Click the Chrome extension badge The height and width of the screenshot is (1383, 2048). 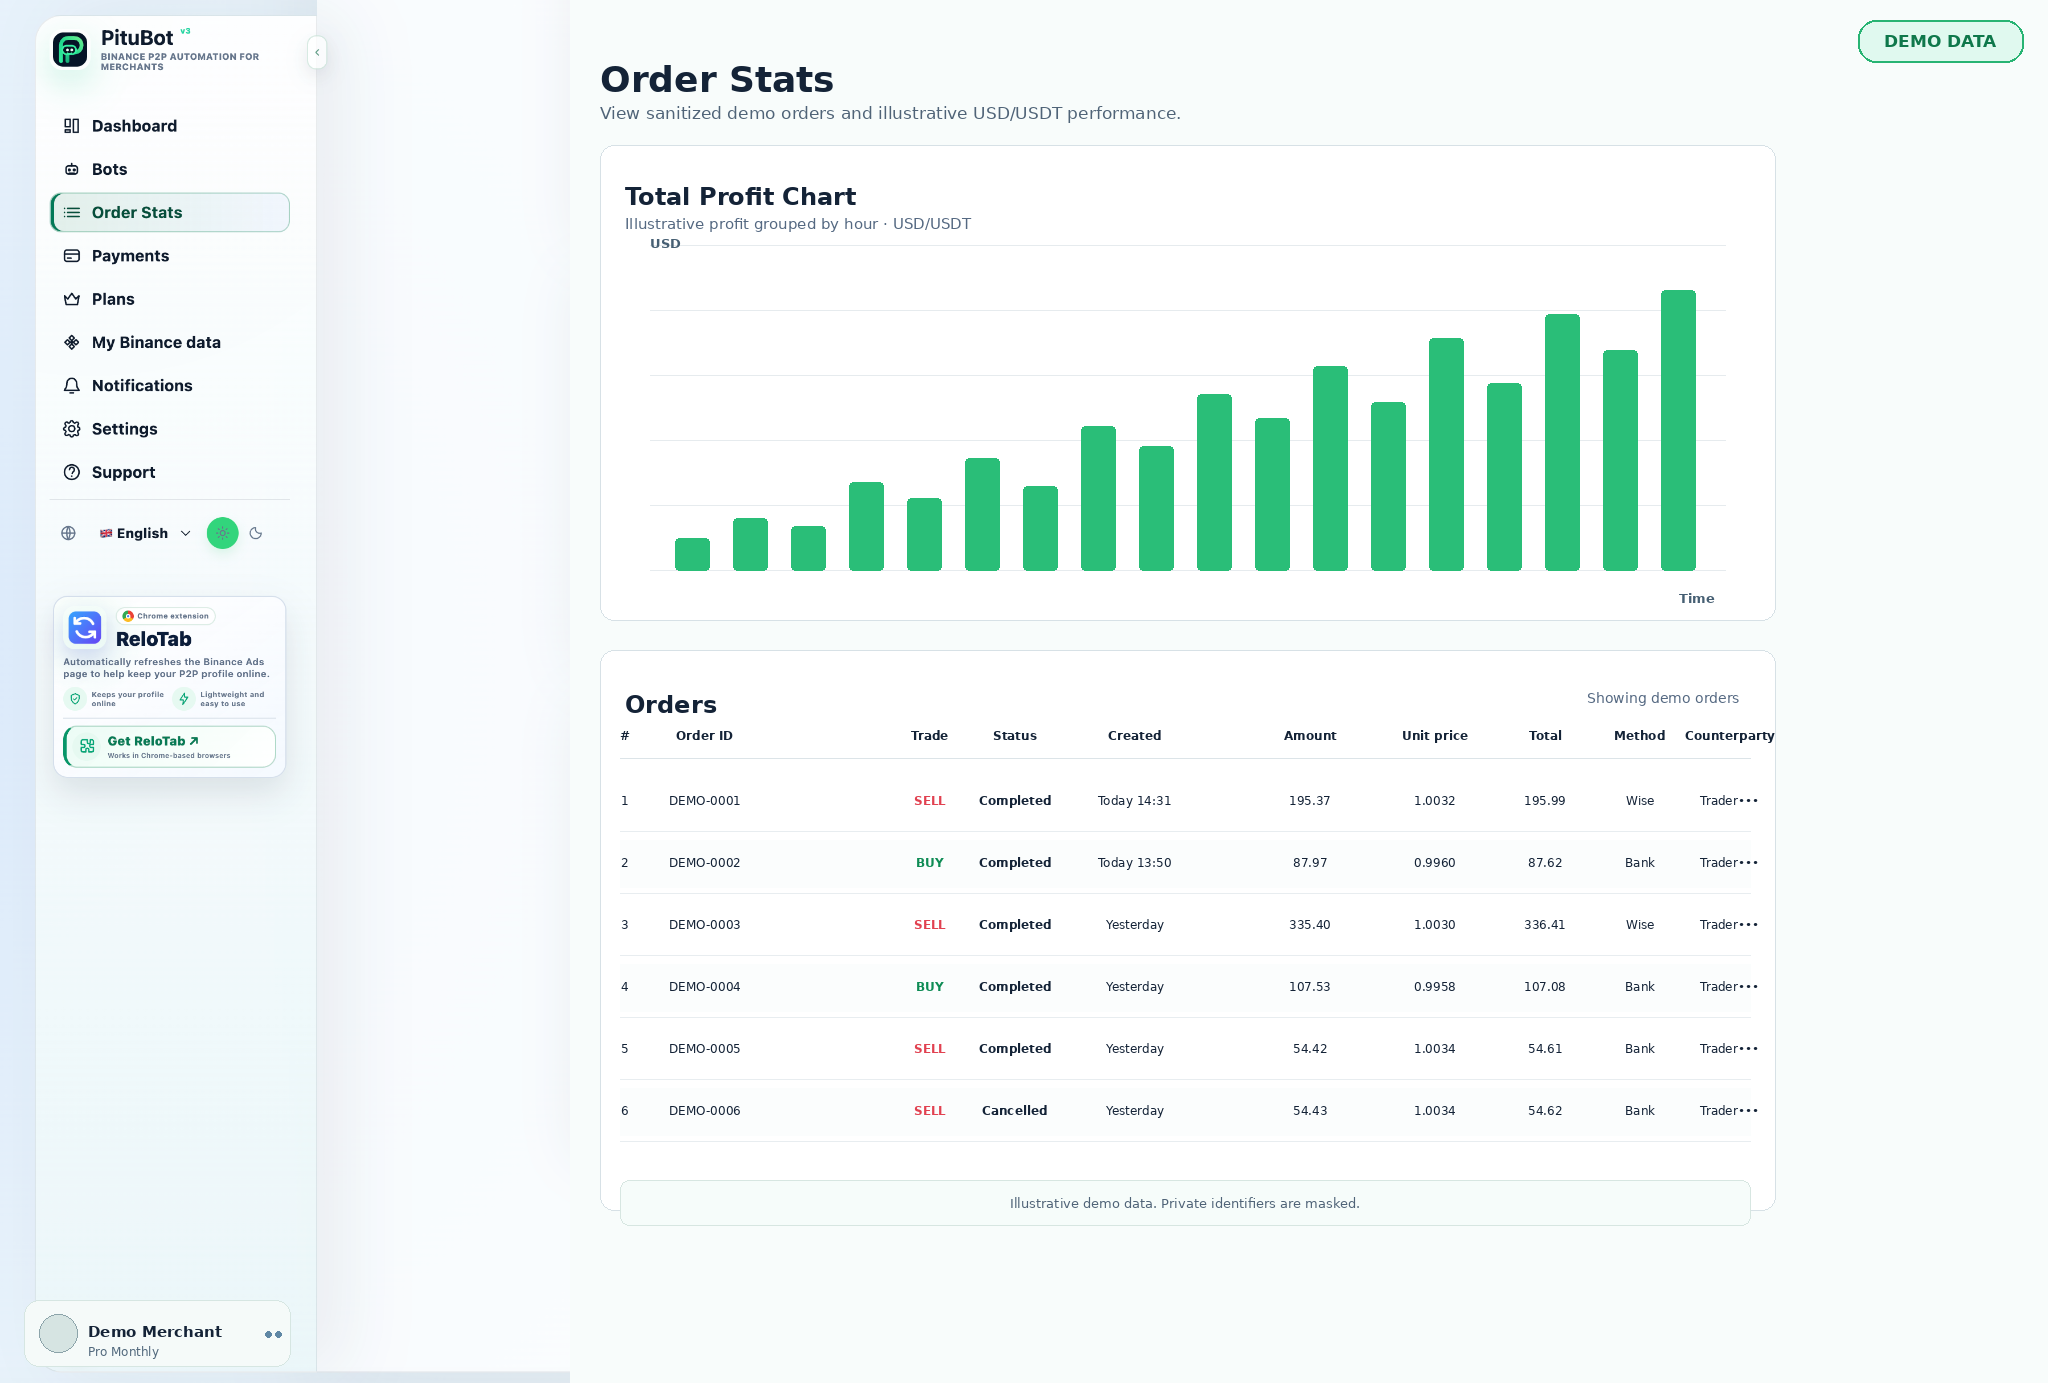[x=166, y=616]
